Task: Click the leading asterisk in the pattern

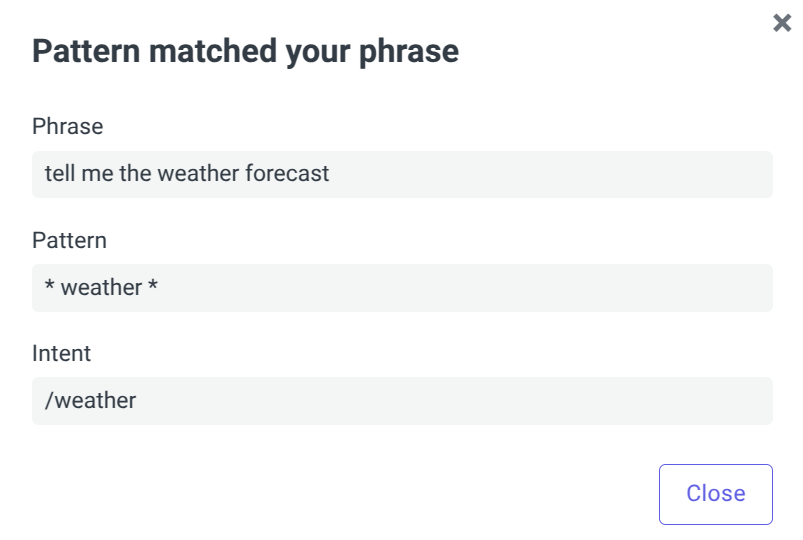Action: [x=49, y=288]
